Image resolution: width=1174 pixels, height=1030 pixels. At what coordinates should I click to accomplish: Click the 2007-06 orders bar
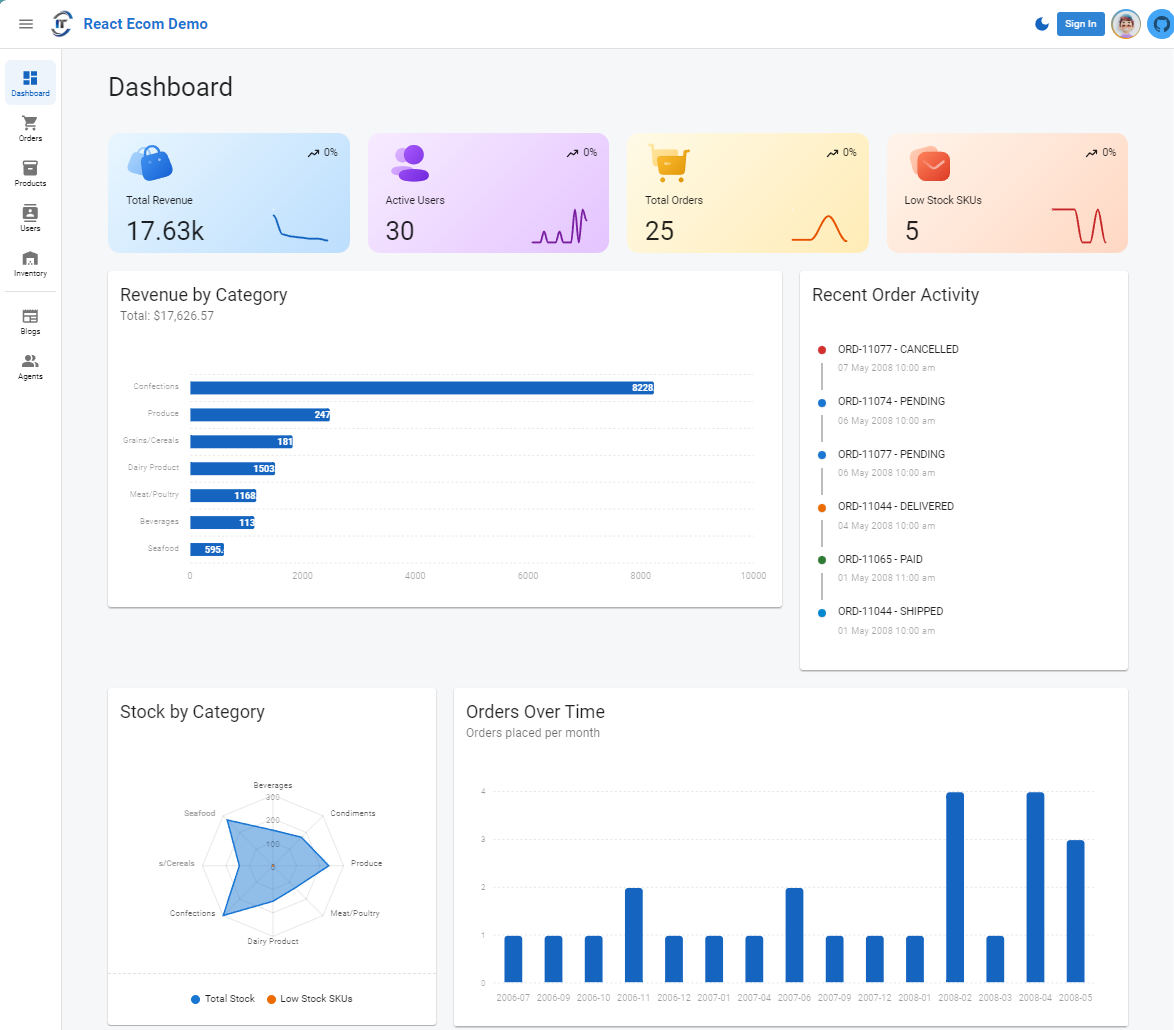point(794,935)
